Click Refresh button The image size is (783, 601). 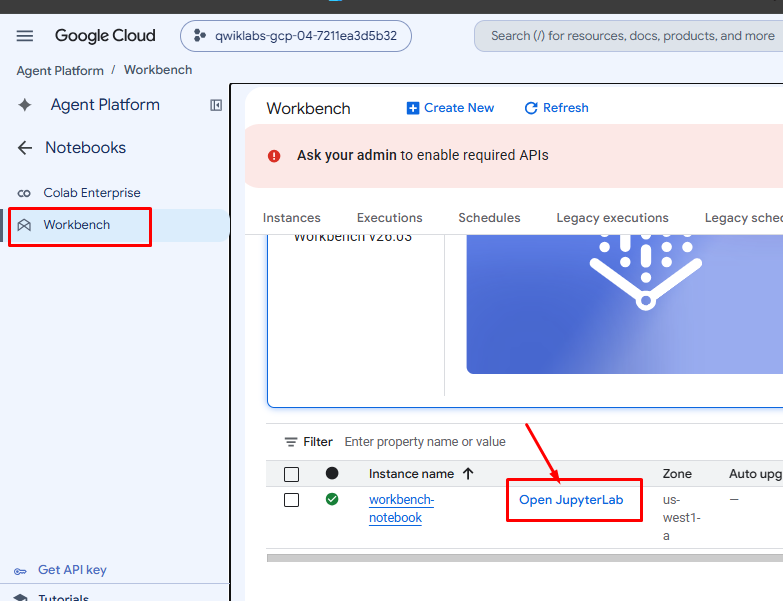pyautogui.click(x=556, y=108)
